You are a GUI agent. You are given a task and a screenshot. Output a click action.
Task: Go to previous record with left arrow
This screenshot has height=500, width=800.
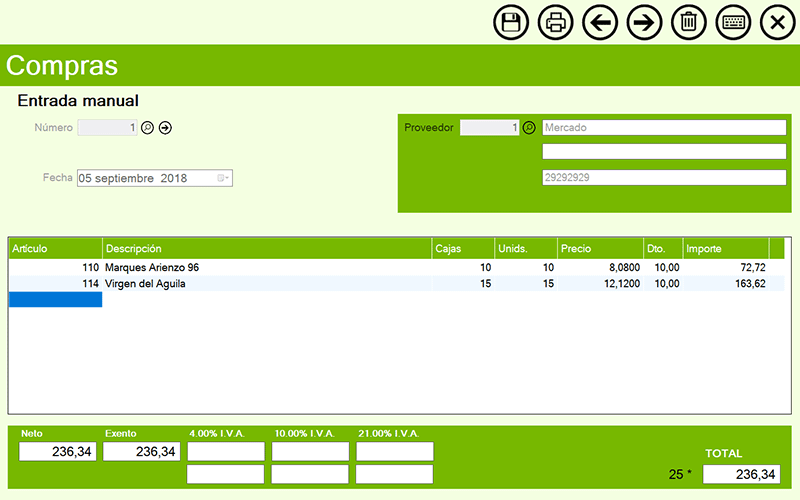click(600, 22)
